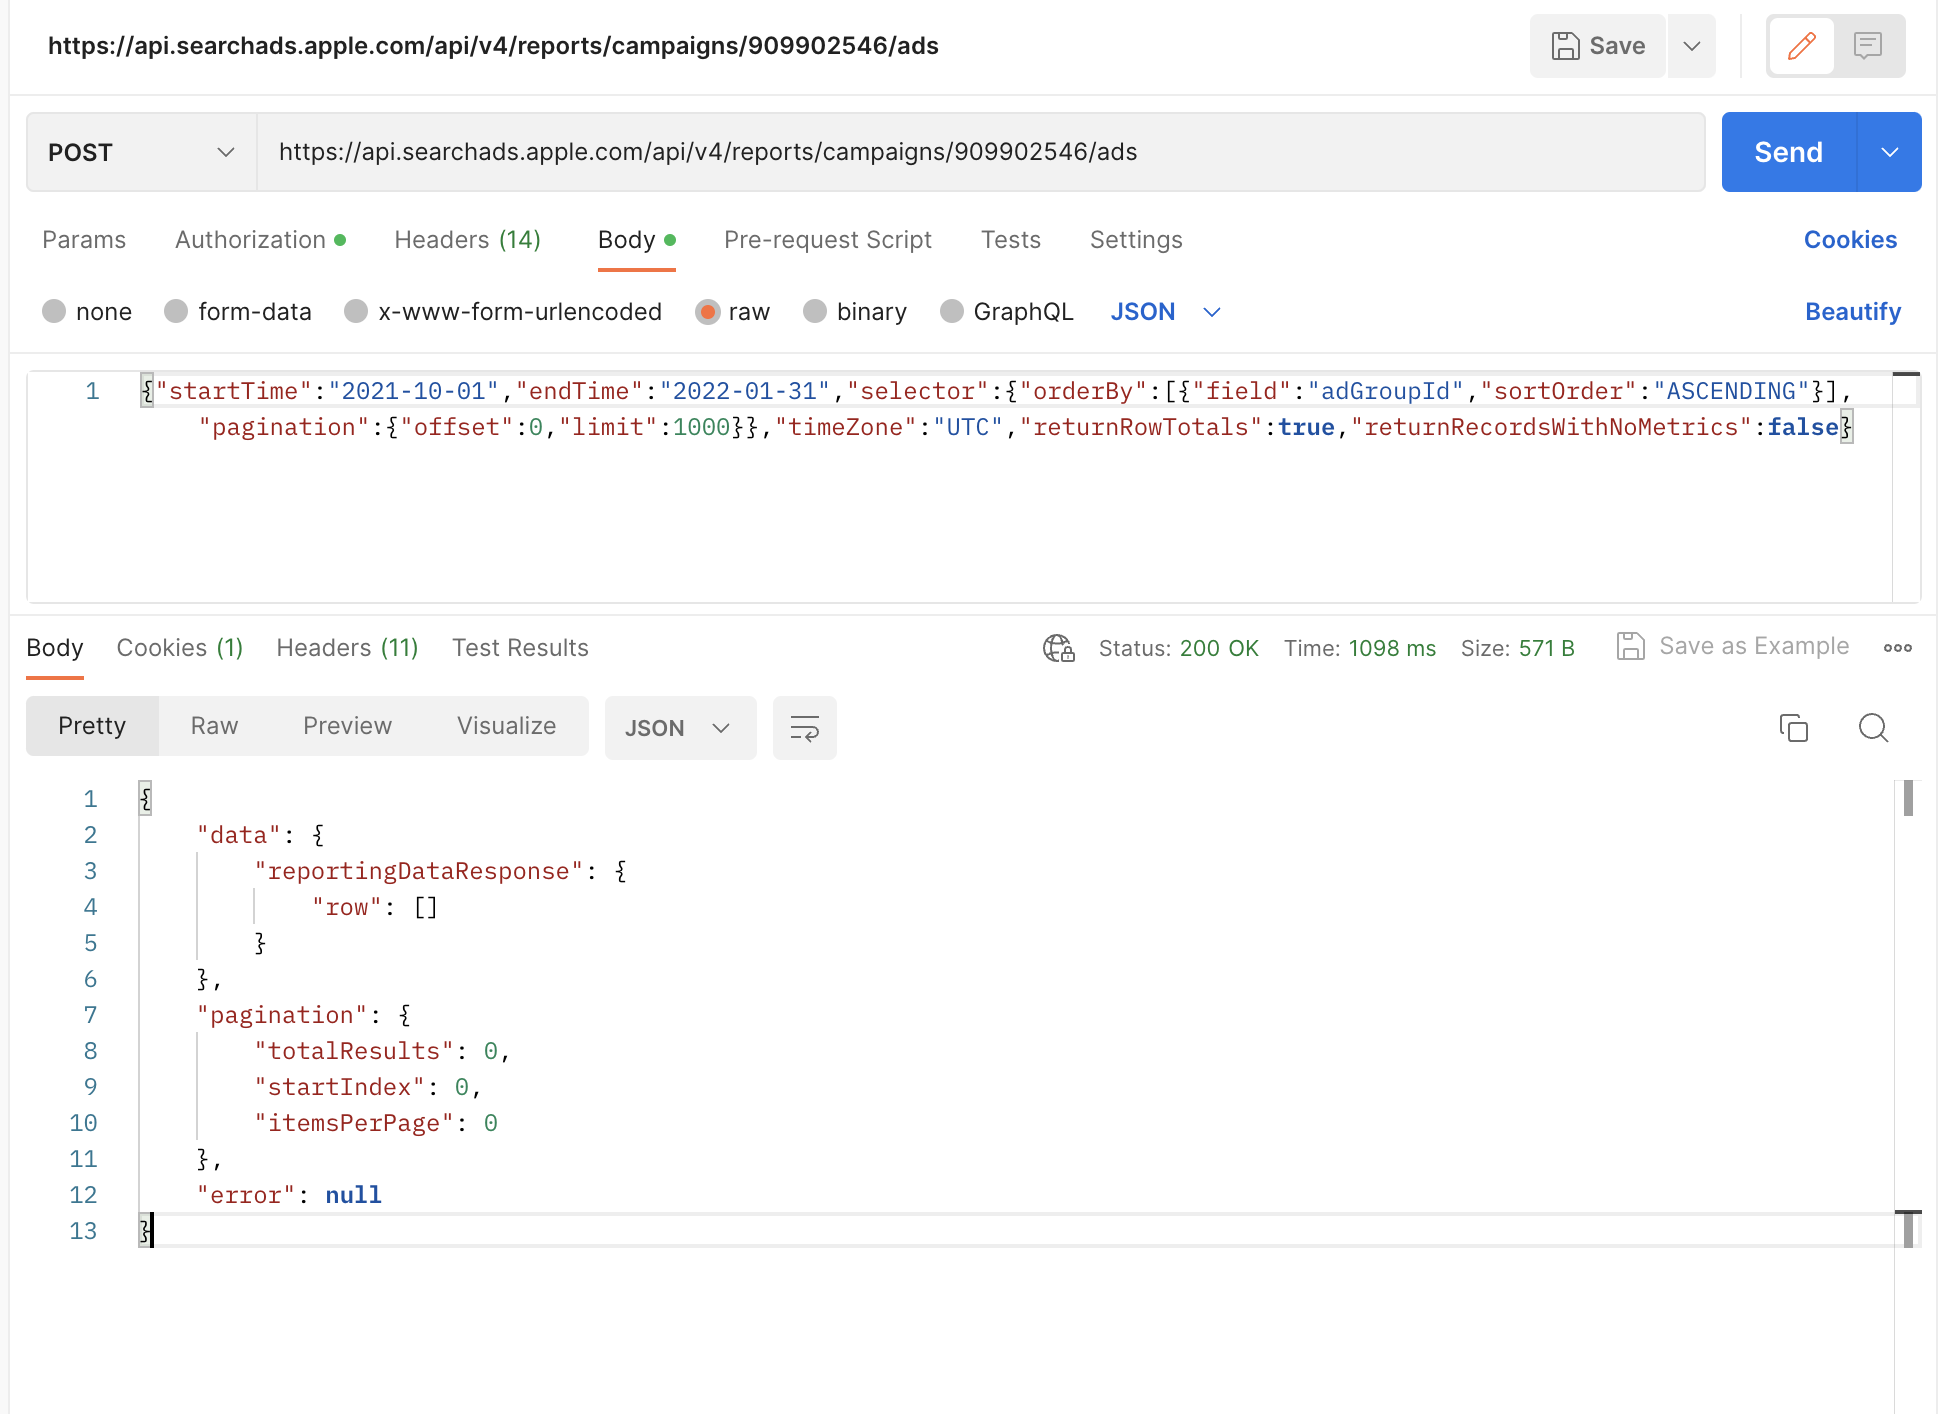
Task: Open the request editor pencil icon
Action: click(x=1801, y=46)
